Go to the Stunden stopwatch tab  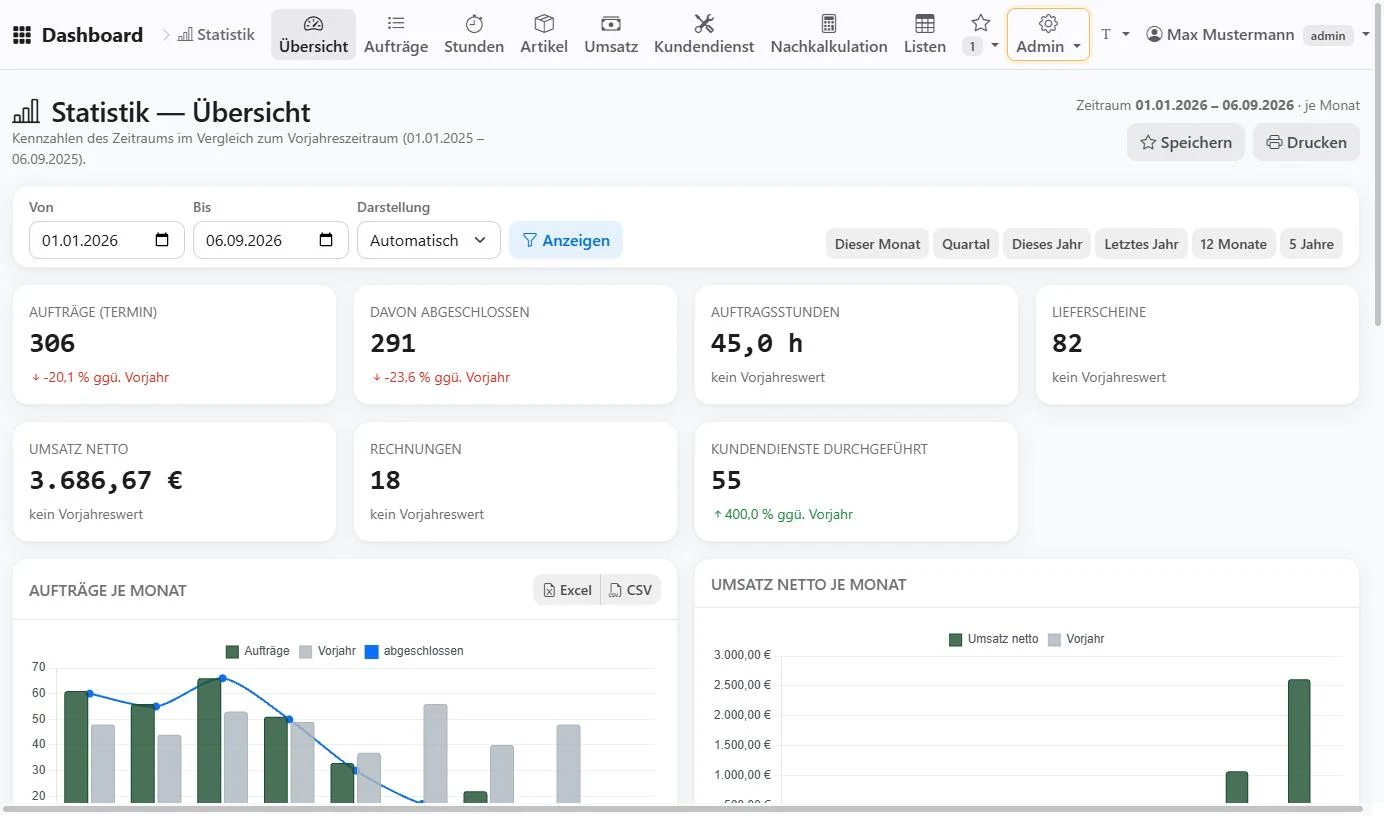click(x=474, y=35)
